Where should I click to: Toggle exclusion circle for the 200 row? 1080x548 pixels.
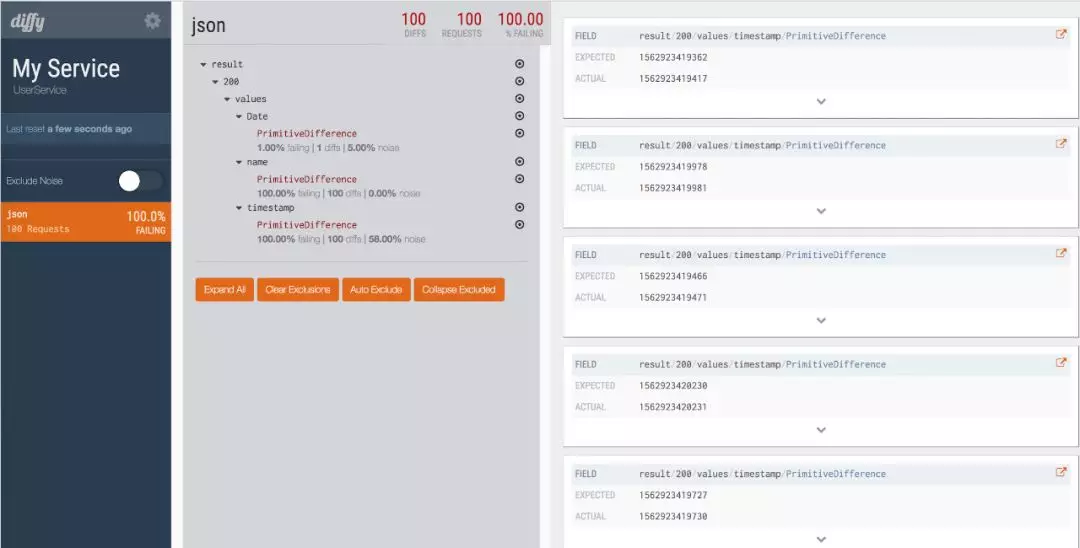click(x=520, y=81)
